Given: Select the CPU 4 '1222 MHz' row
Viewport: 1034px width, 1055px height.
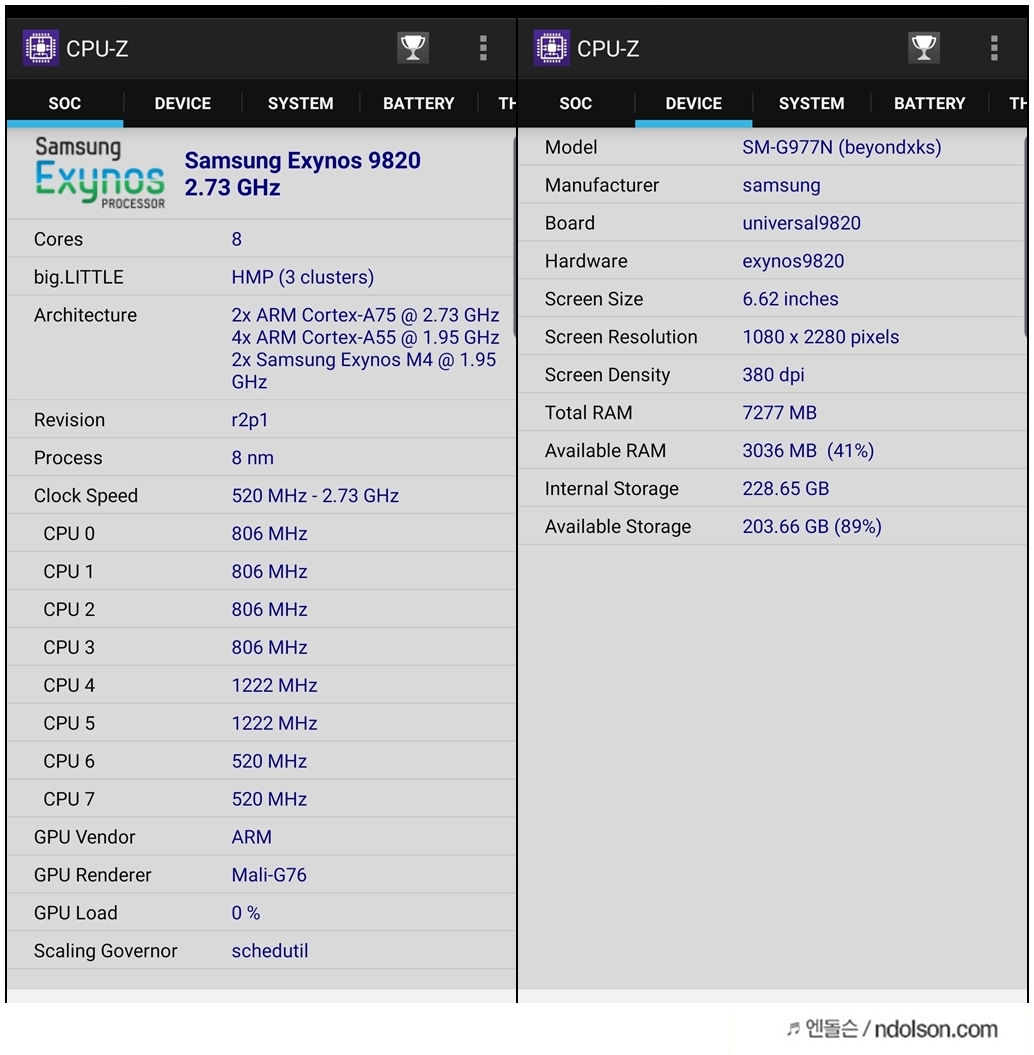Looking at the screenshot, I should tap(261, 685).
